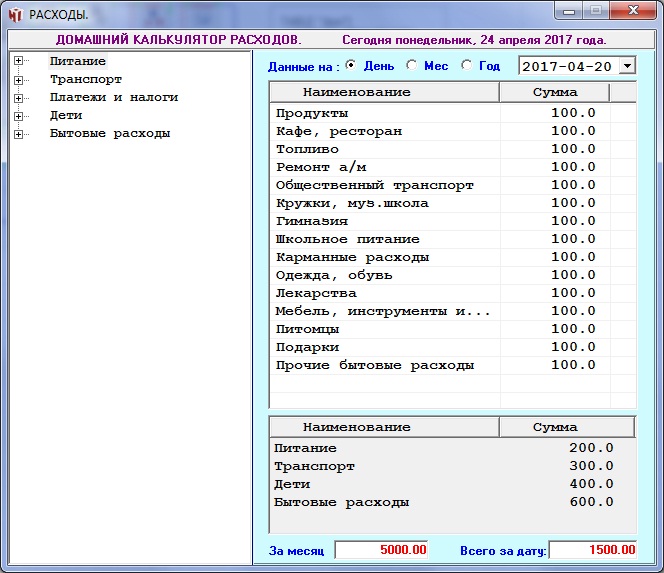Screen dimensions: 664x573
Task: Click the Наименование header of the lower table
Action: pyautogui.click(x=385, y=427)
